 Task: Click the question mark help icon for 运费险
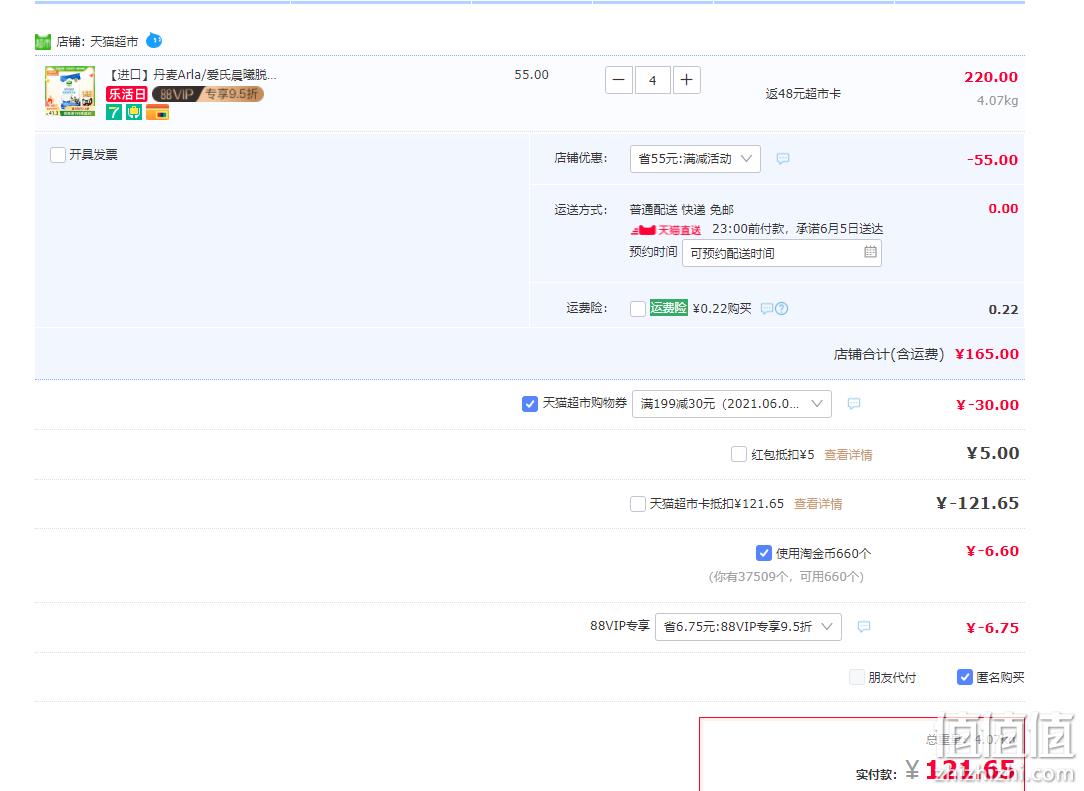(x=781, y=308)
